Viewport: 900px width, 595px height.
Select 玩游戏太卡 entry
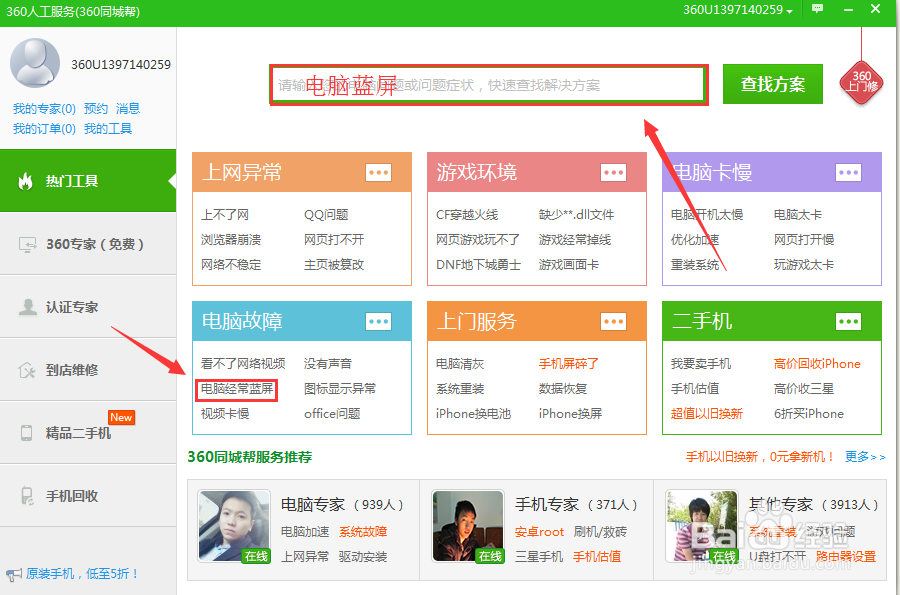(x=804, y=265)
